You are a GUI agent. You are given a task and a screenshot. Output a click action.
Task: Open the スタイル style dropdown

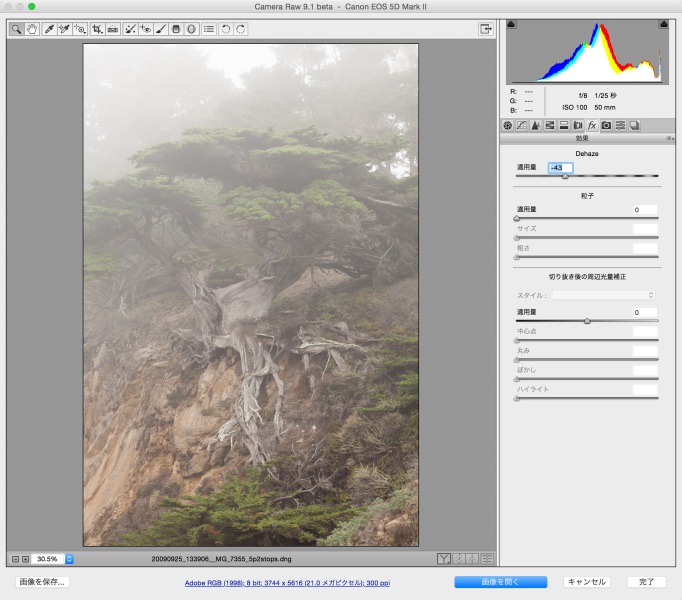(604, 295)
